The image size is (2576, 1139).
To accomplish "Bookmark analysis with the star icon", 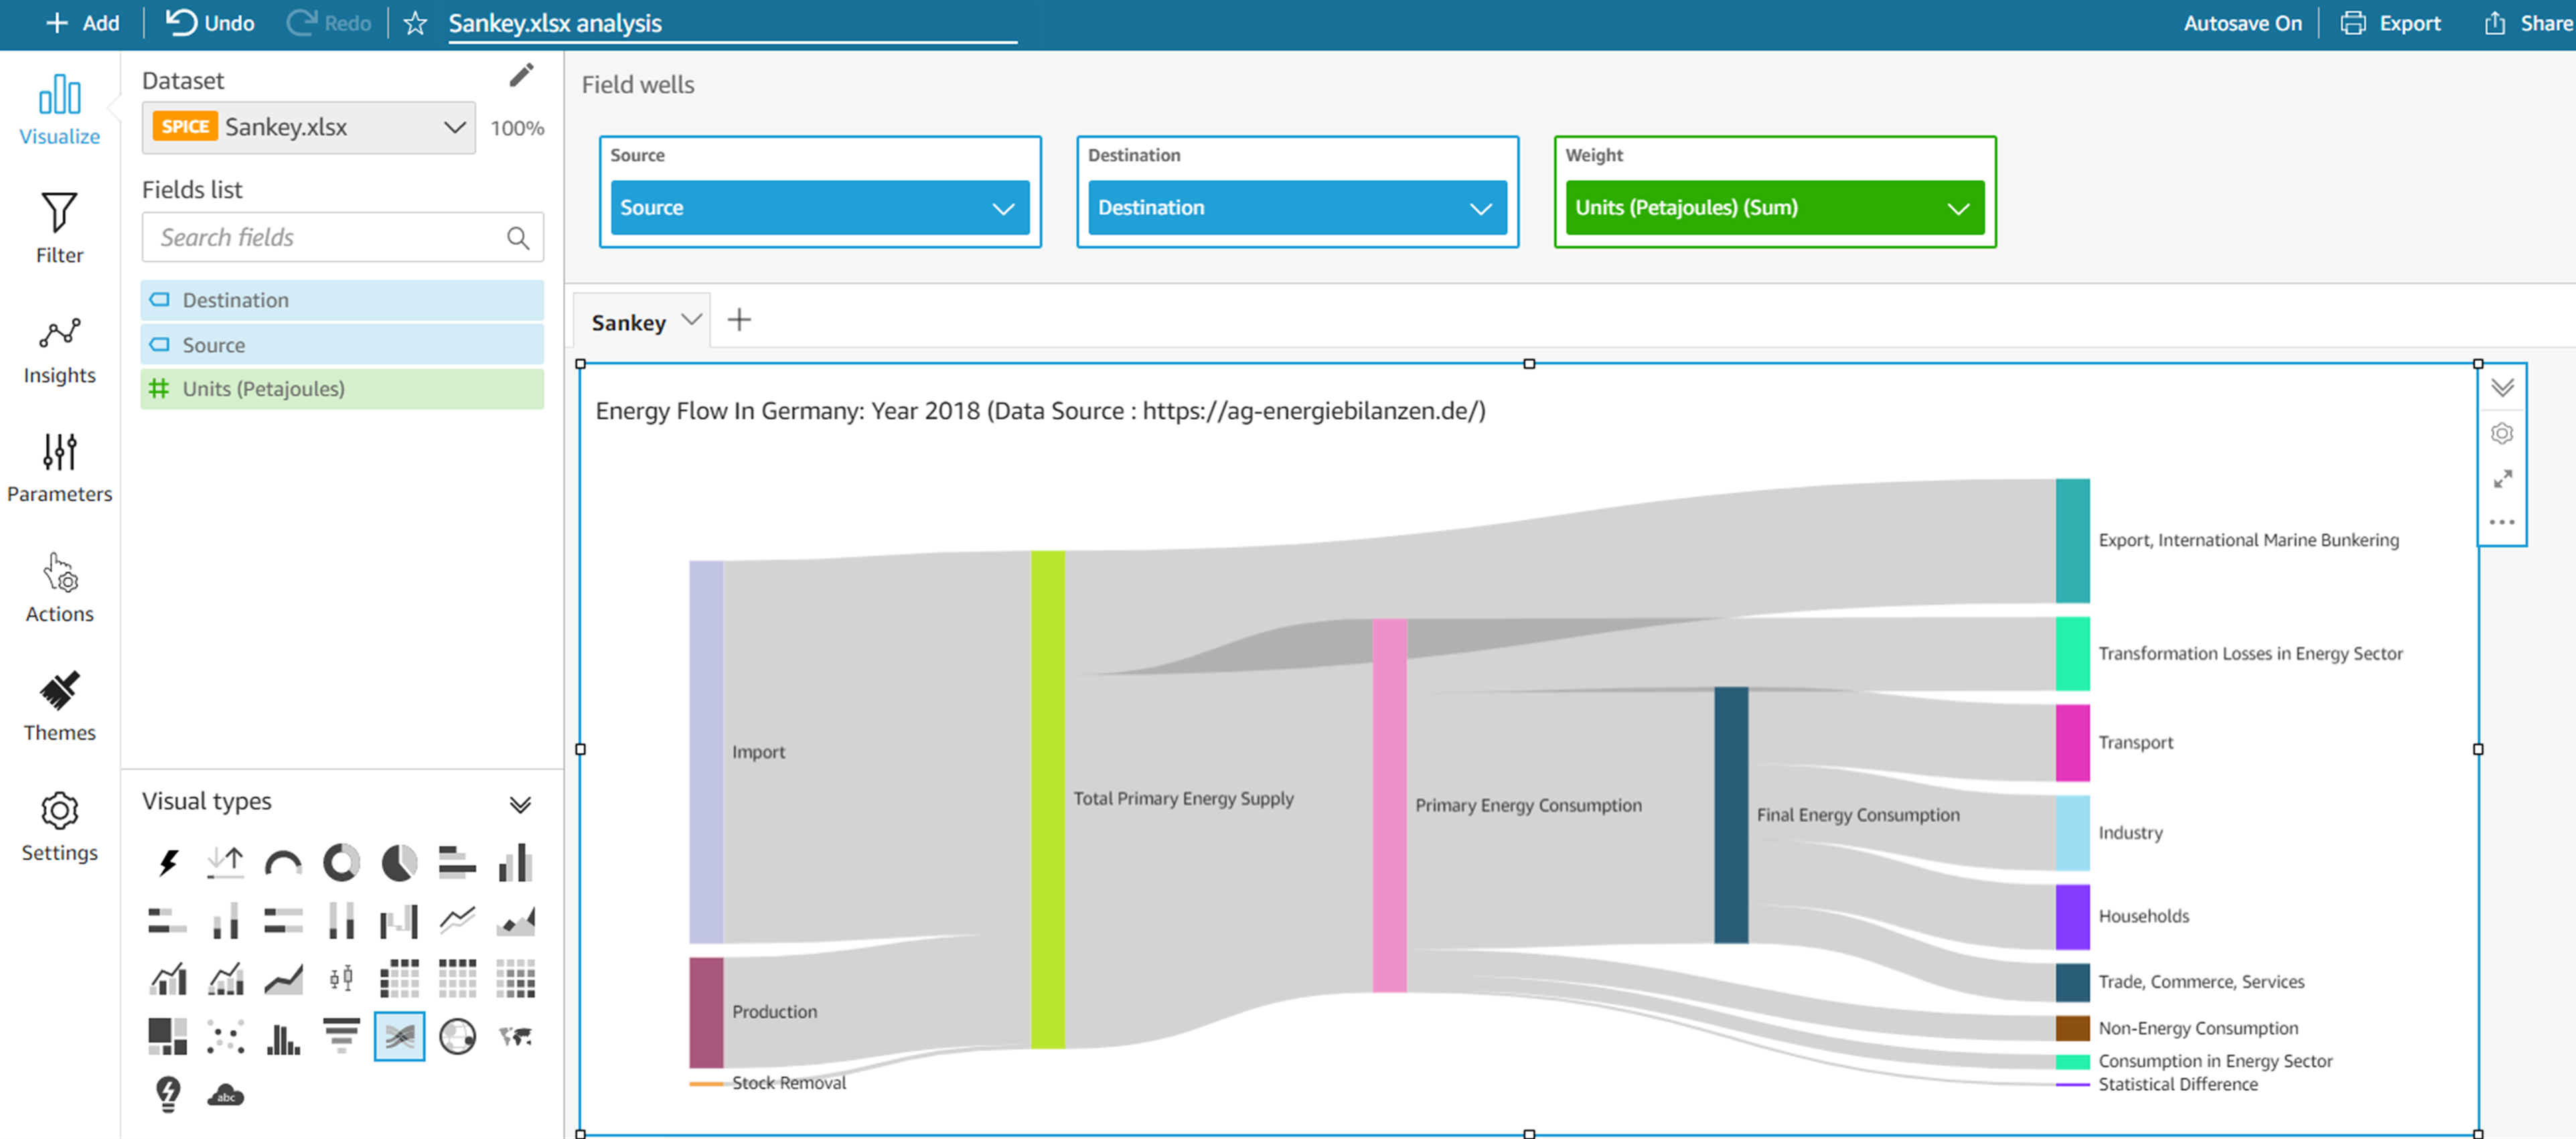I will pos(415,23).
